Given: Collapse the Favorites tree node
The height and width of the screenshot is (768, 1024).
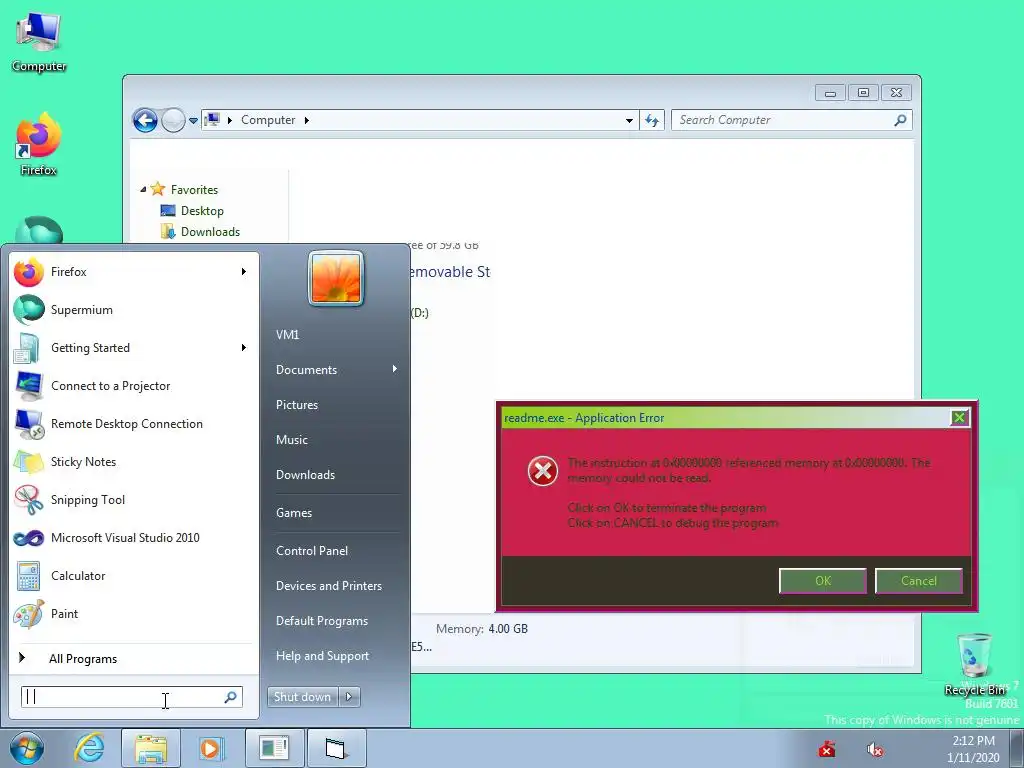Looking at the screenshot, I should pyautogui.click(x=143, y=189).
